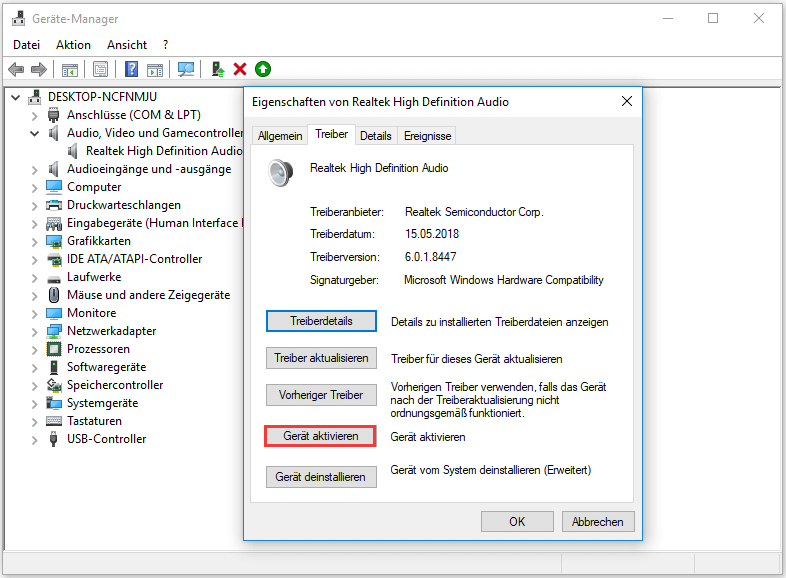This screenshot has height=578, width=786.
Task: Open the ? help menu
Action: [165, 45]
